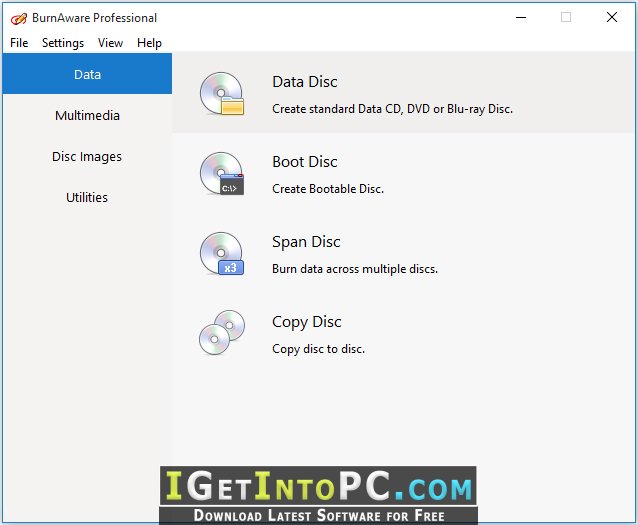Start Span Disc via its title
The width and height of the screenshot is (638, 525).
point(306,242)
